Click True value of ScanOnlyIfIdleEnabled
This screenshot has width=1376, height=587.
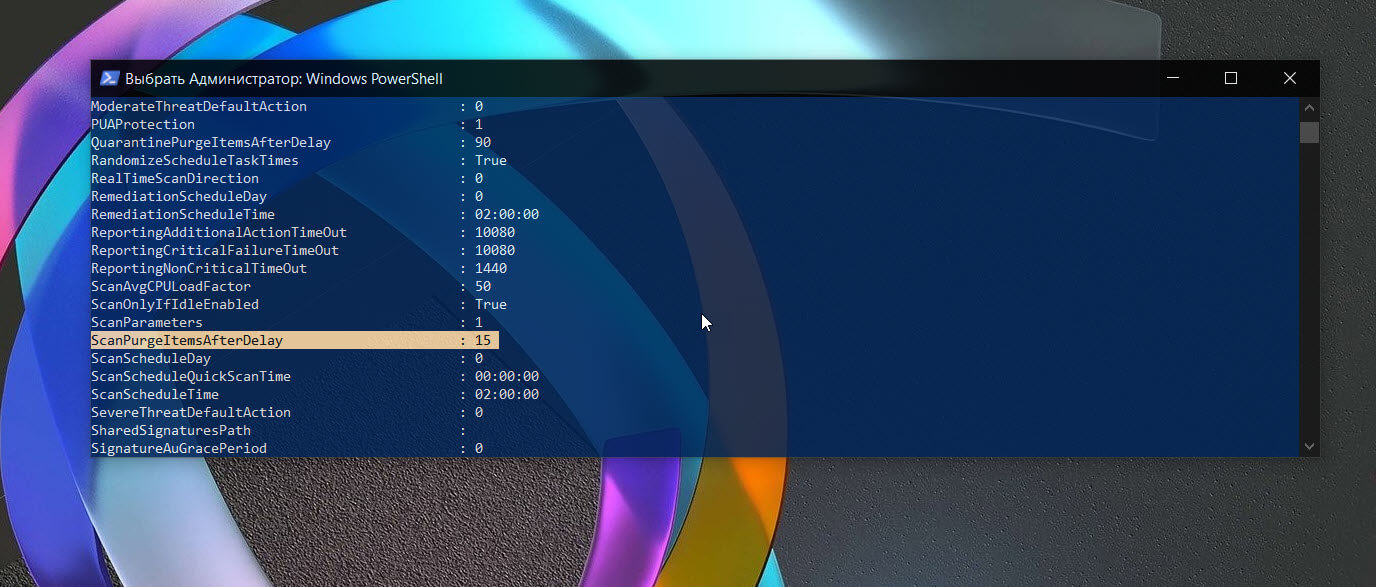(x=491, y=304)
